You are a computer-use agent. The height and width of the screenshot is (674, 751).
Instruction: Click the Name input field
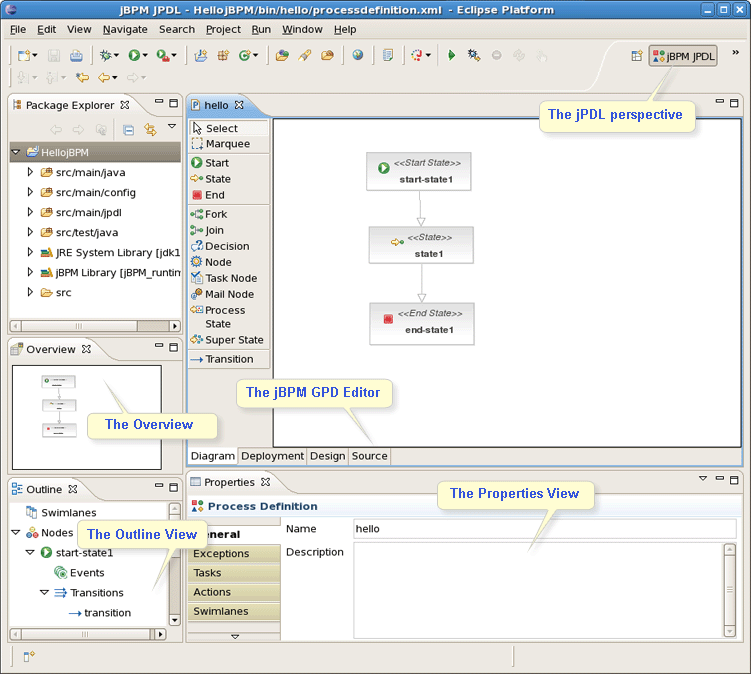[544, 528]
